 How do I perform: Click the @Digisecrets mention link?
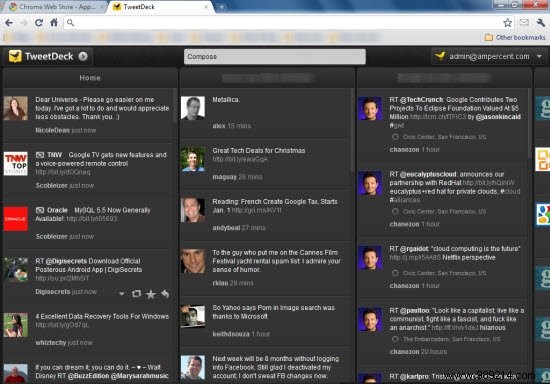click(x=66, y=261)
